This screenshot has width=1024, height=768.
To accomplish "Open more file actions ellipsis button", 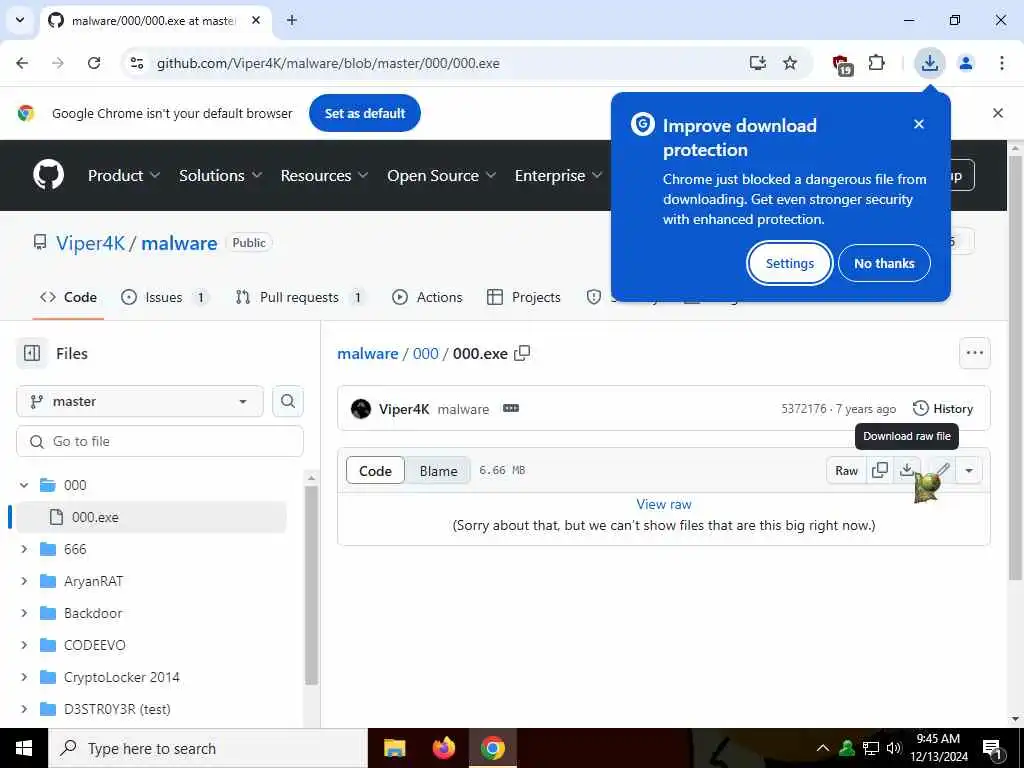I will (974, 353).
